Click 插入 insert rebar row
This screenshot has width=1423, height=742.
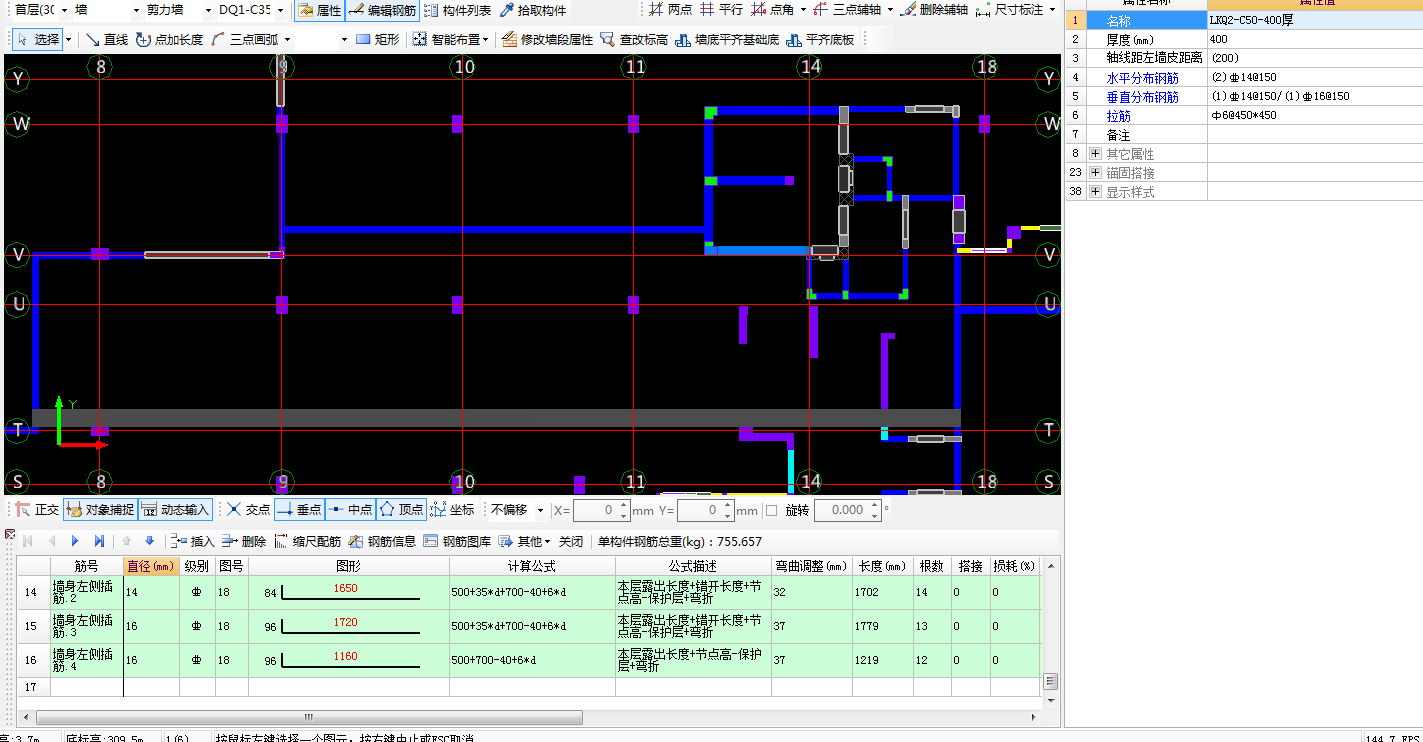click(x=193, y=541)
